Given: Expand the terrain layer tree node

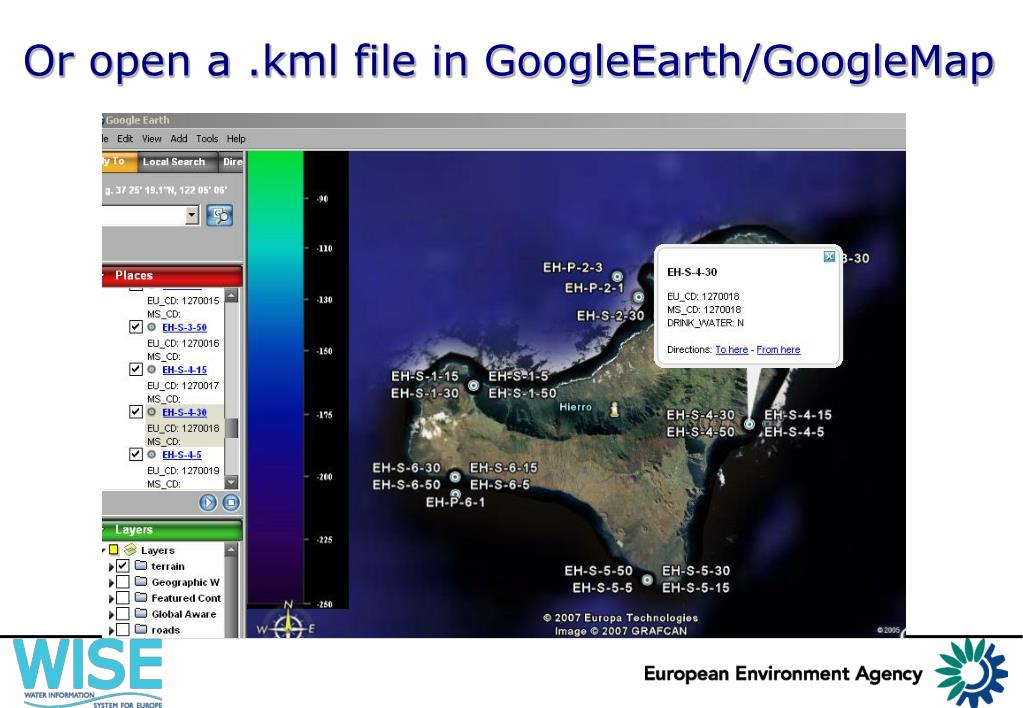Looking at the screenshot, I should 111,566.
